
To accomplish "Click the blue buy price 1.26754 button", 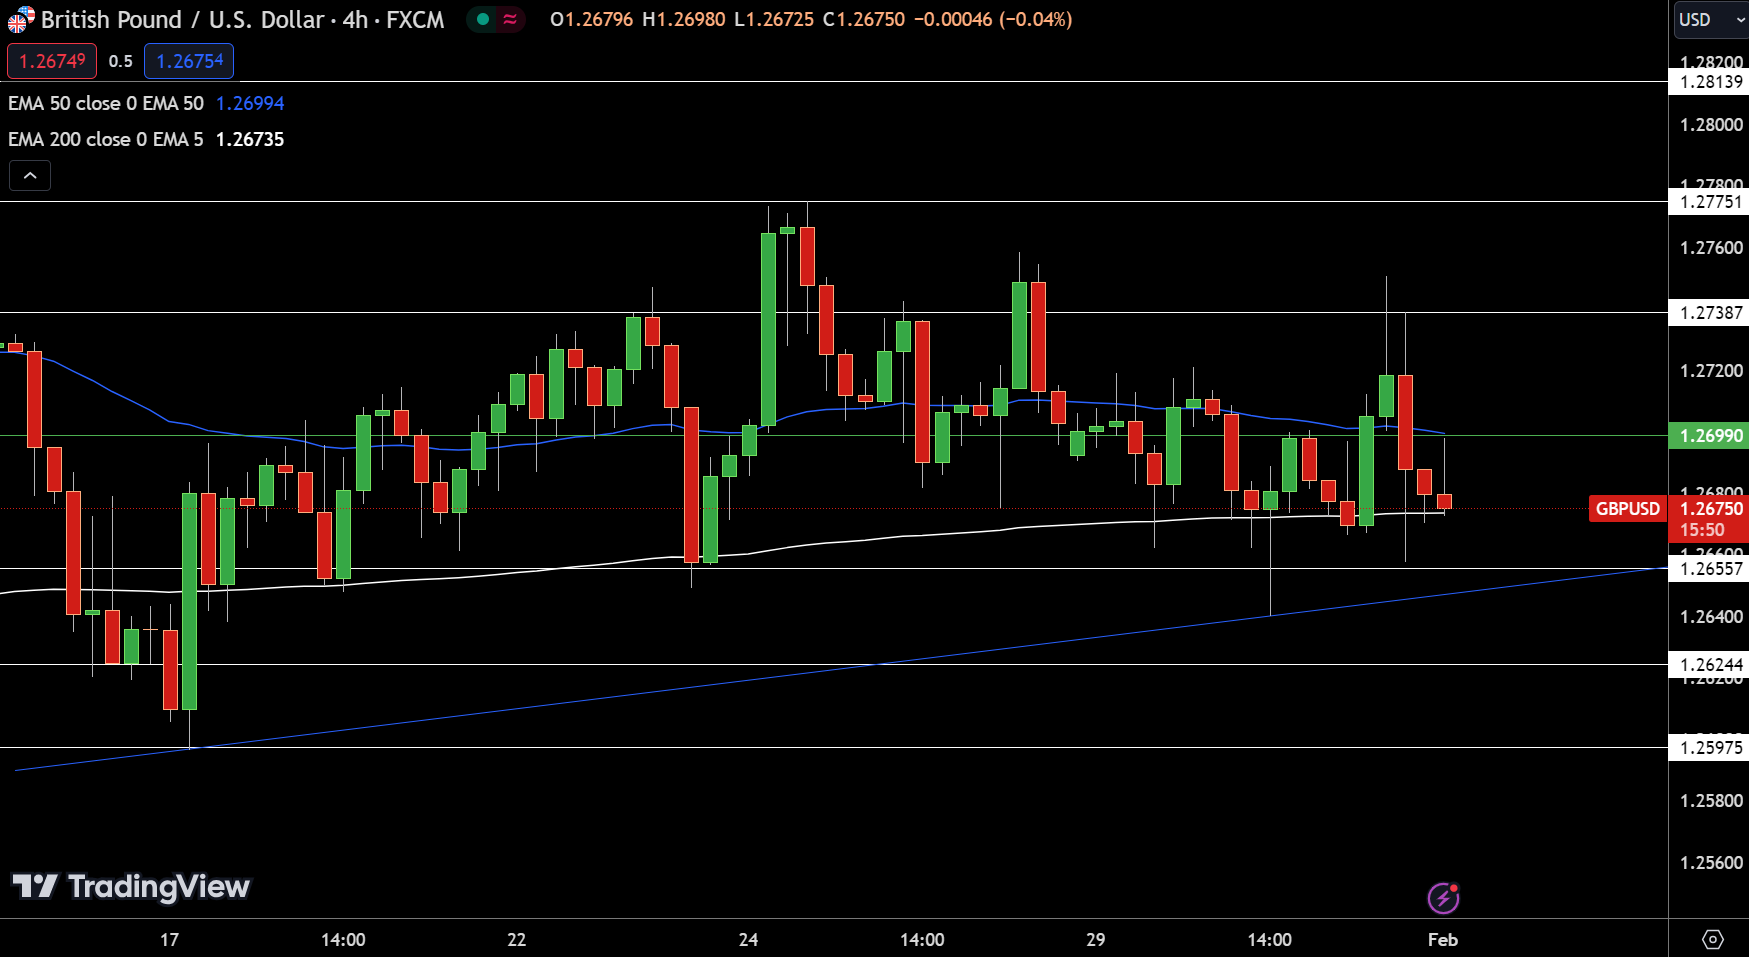I will click(x=189, y=61).
